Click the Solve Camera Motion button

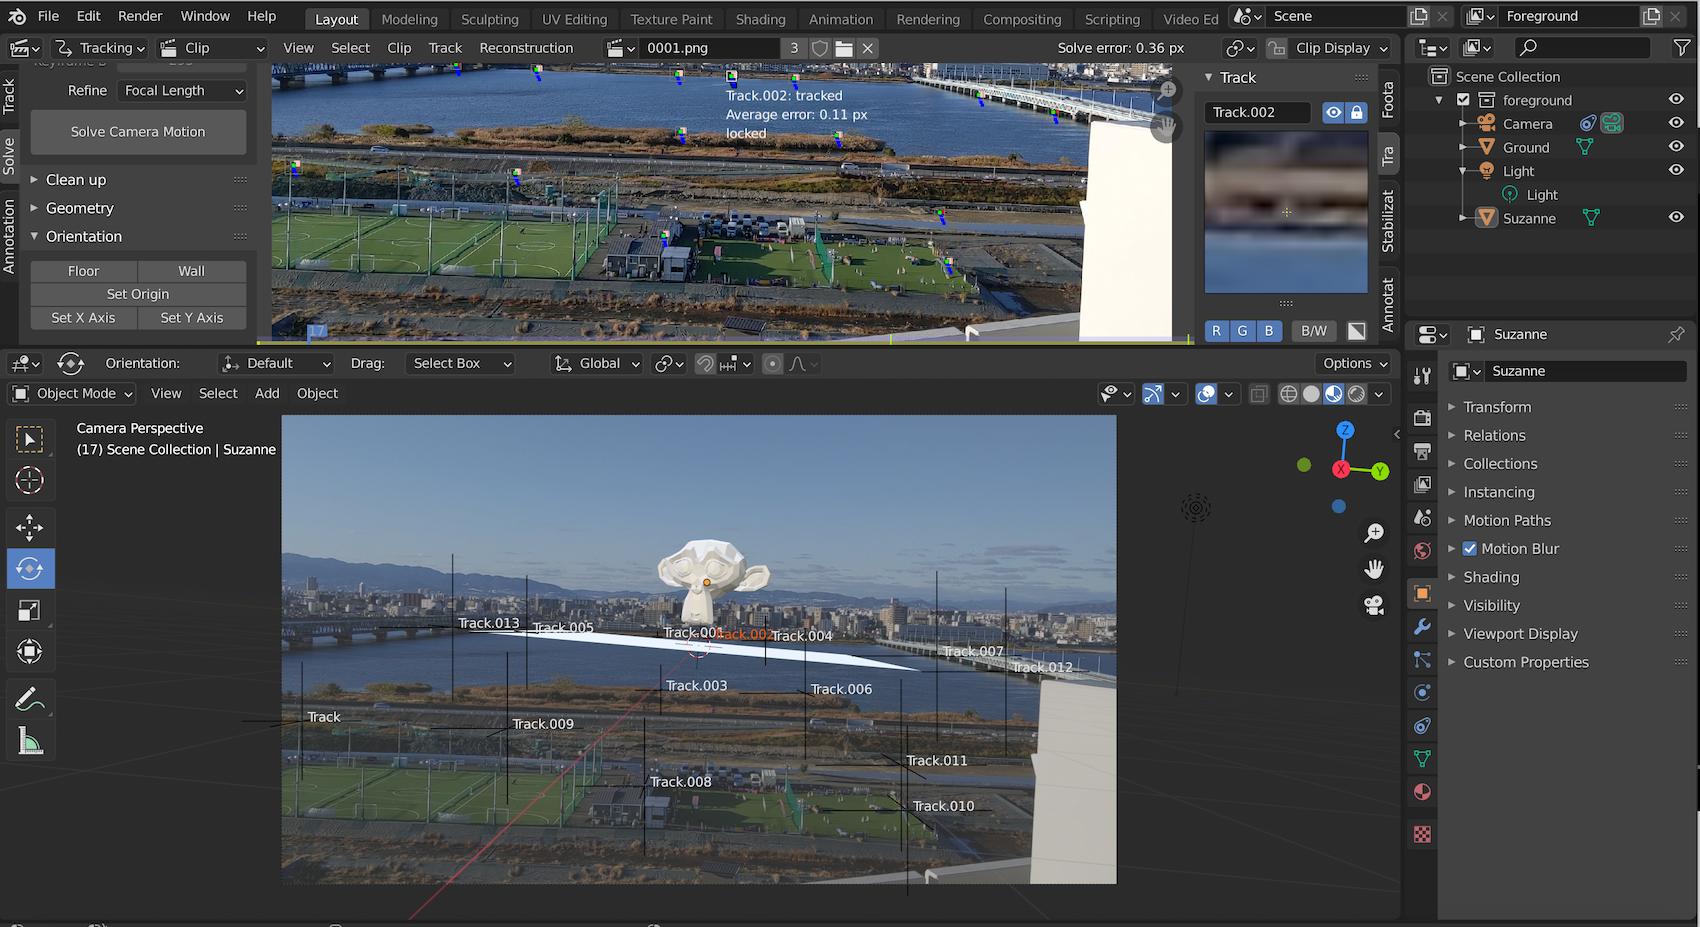tap(138, 132)
